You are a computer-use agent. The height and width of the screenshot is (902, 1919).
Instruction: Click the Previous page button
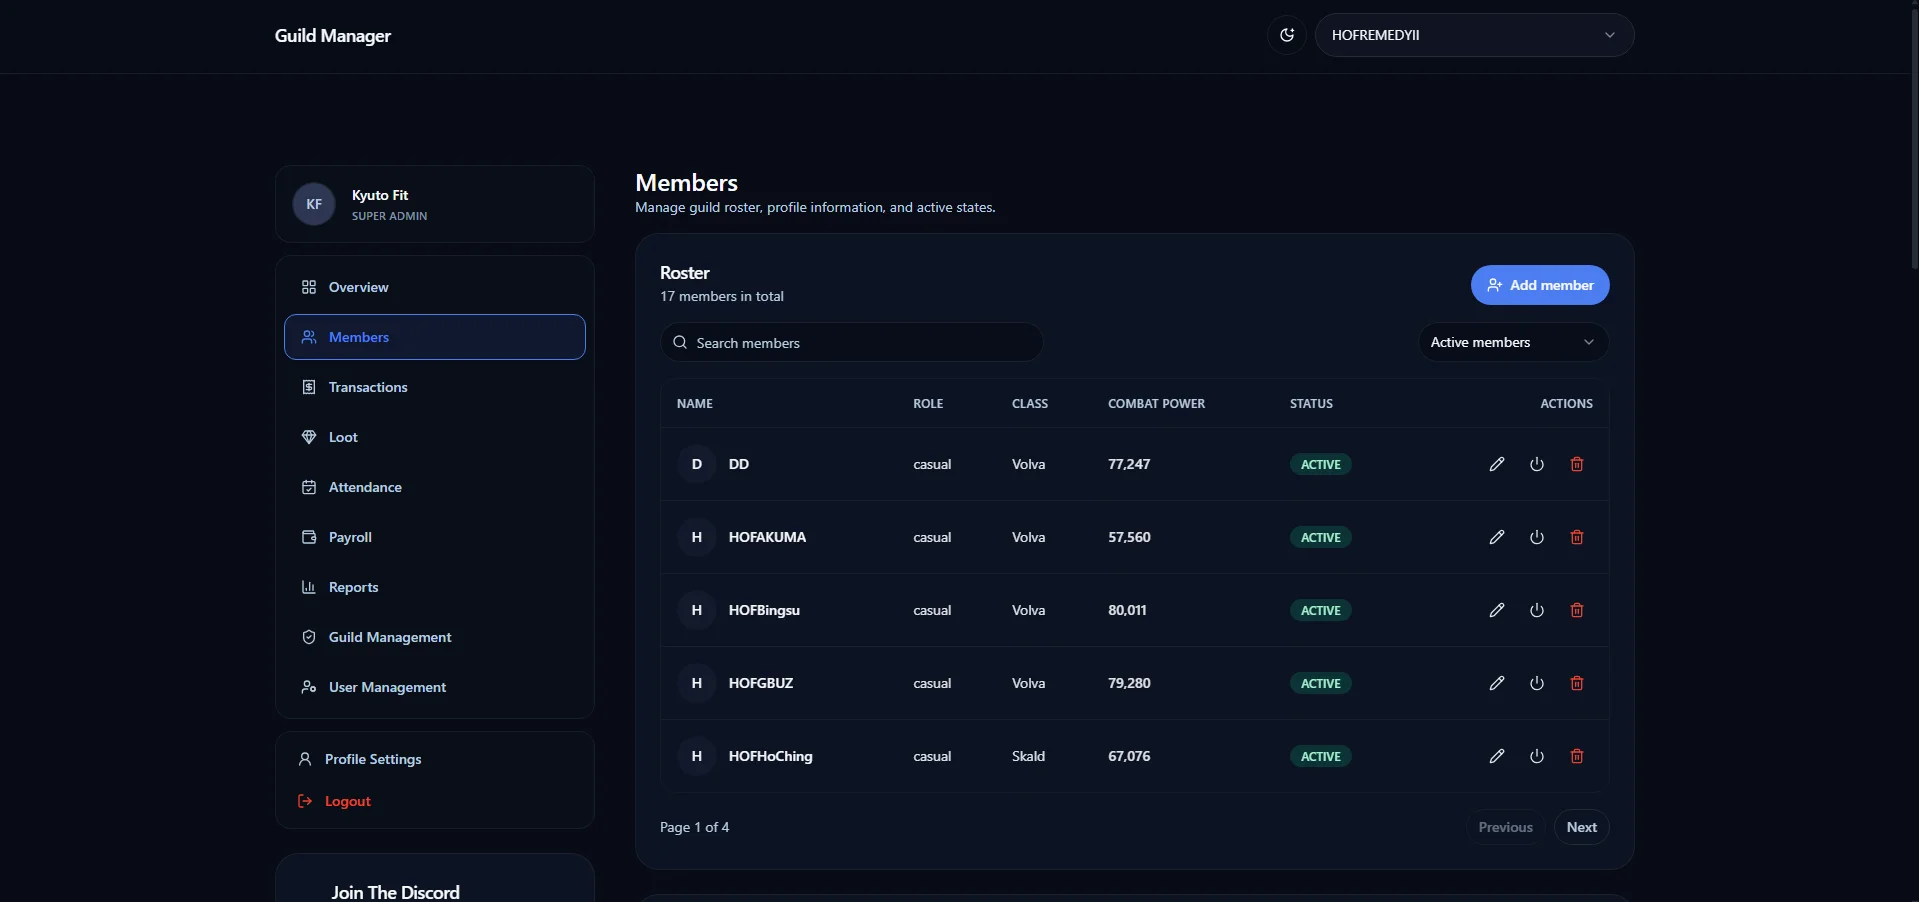click(x=1505, y=827)
